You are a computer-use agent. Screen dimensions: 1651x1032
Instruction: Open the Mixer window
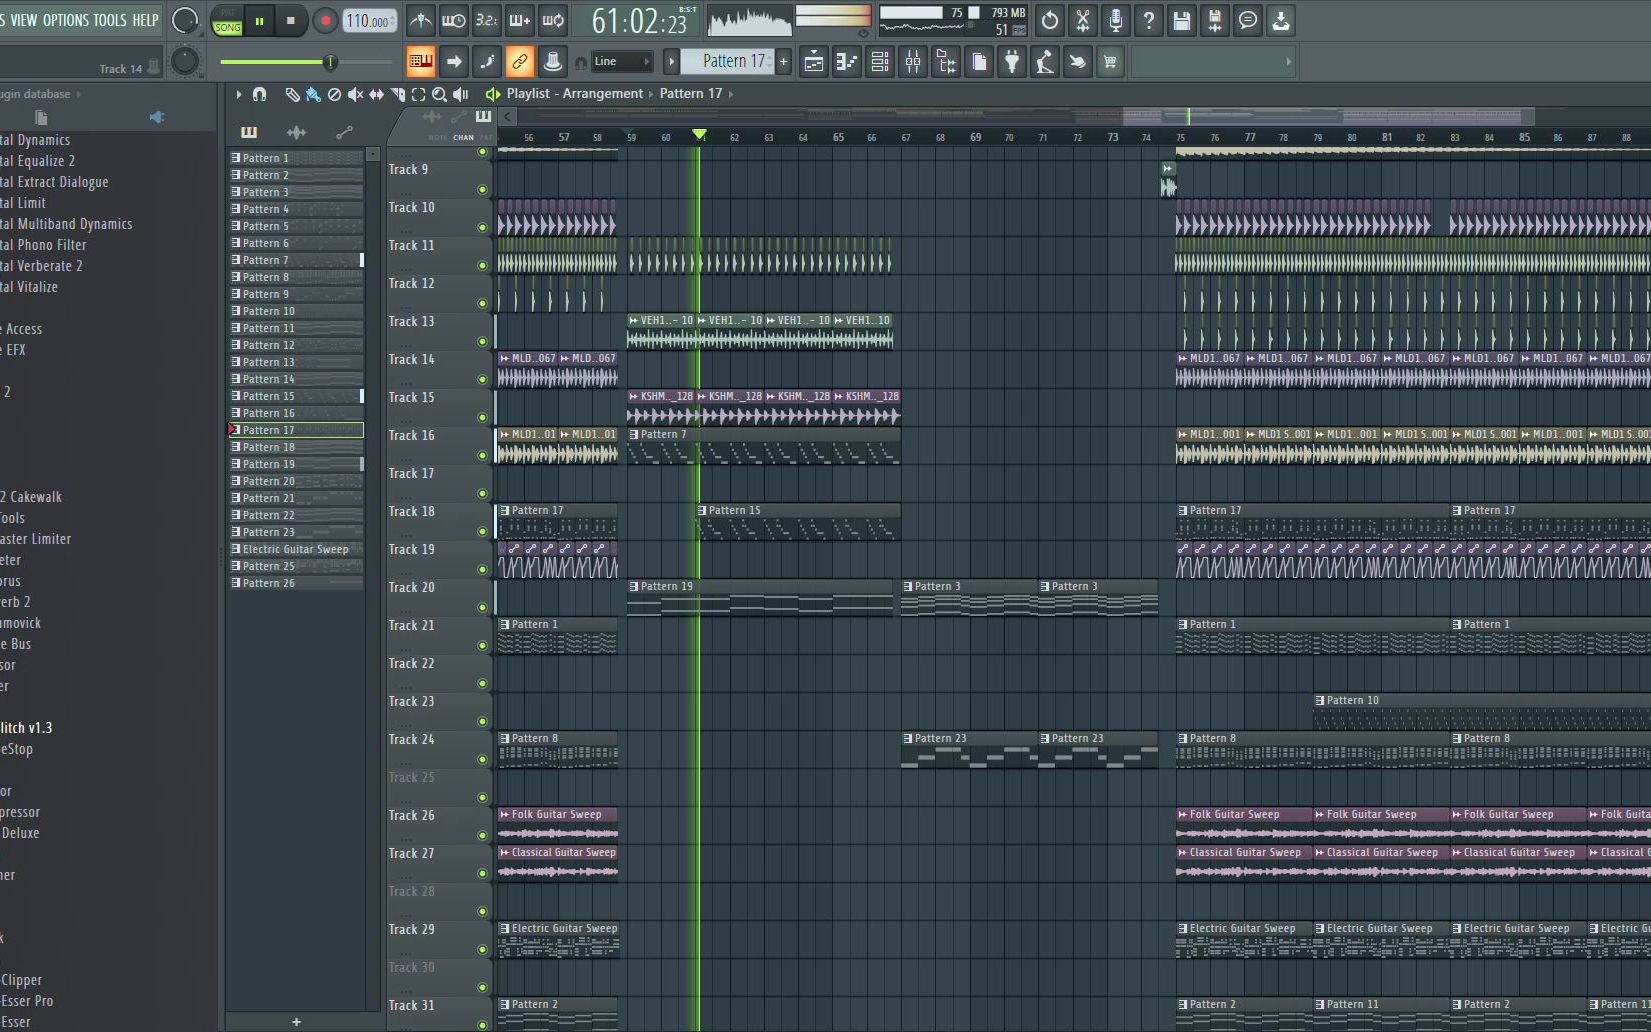tap(913, 62)
